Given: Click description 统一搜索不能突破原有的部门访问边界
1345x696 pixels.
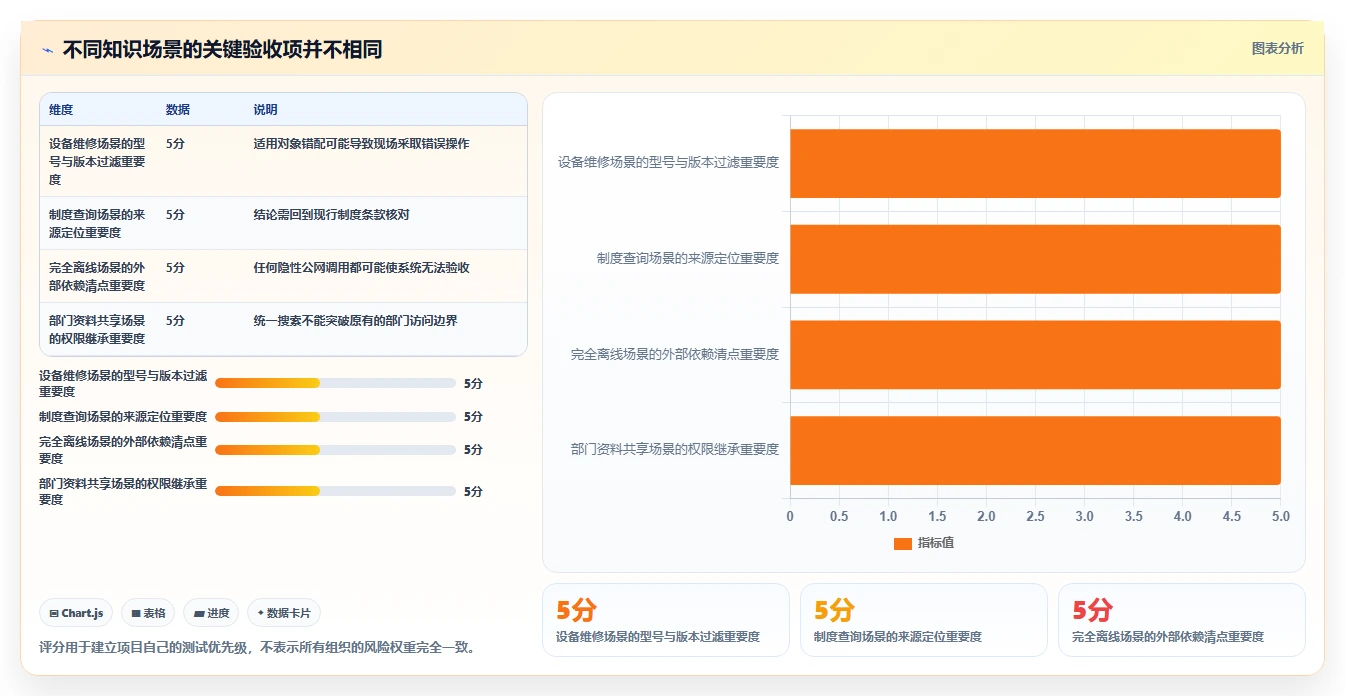Looking at the screenshot, I should coord(355,321).
